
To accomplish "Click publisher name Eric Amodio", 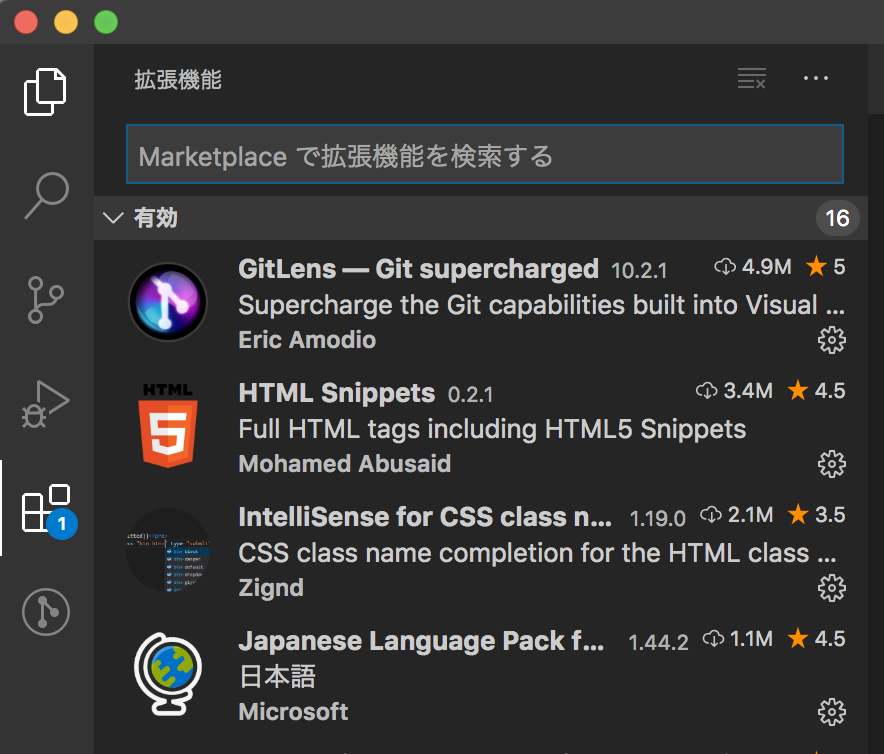I will pos(307,340).
